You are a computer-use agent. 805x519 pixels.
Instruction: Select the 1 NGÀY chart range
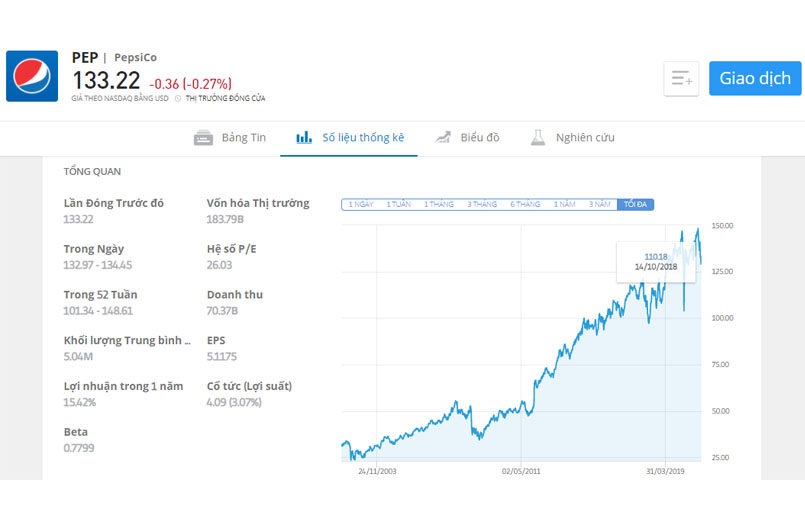pyautogui.click(x=361, y=204)
